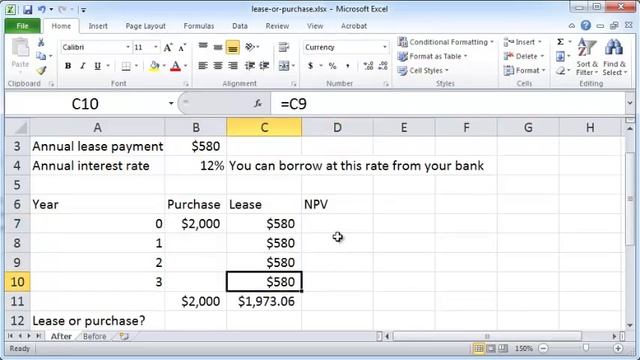
Task: Apply the red font color A
Action: click(x=176, y=66)
